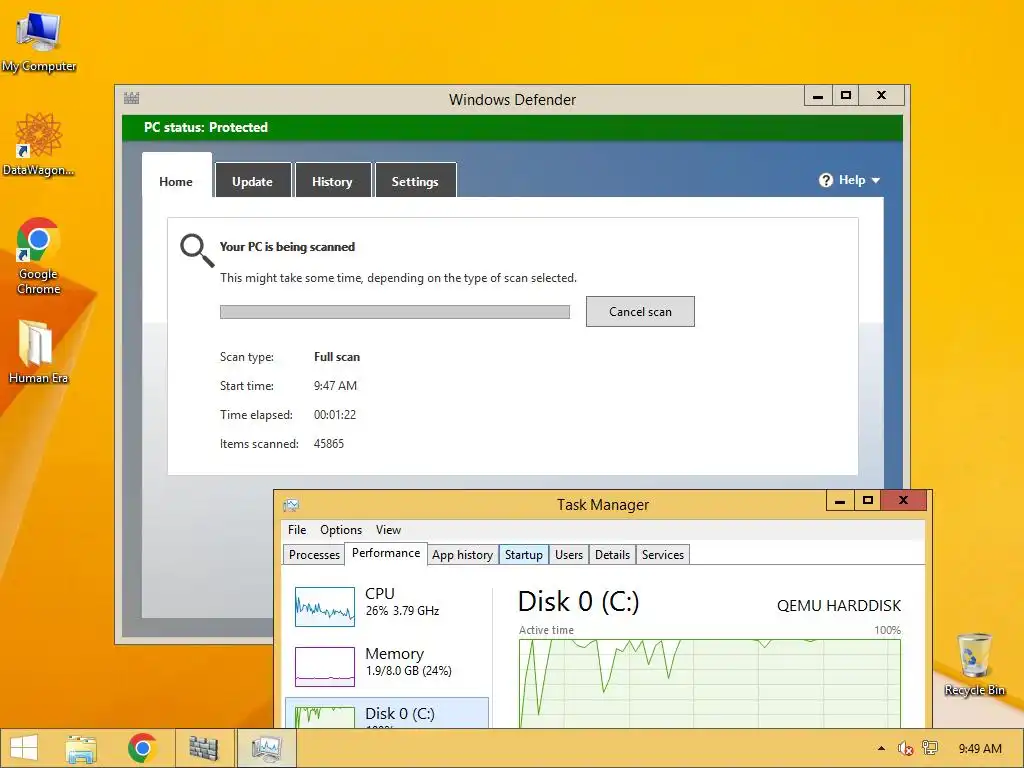Cancel the running scan
1024x768 pixels.
coord(640,312)
